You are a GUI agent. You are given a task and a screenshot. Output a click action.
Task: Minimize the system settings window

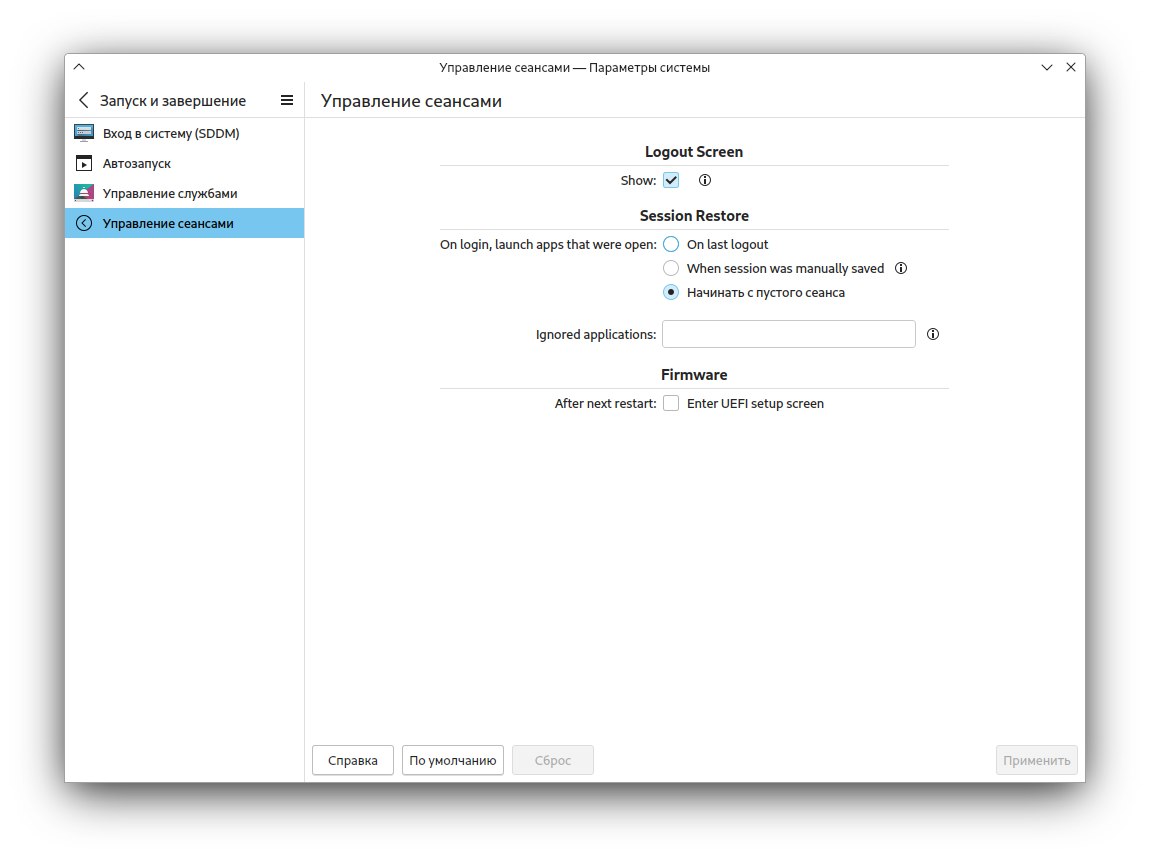tap(1047, 67)
